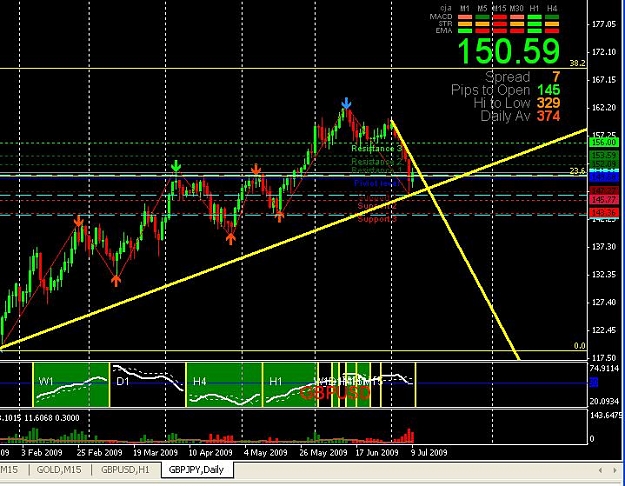Viewport: 625px width, 486px height.
Task: Click the 145.77 price tag on axis
Action: 604,199
